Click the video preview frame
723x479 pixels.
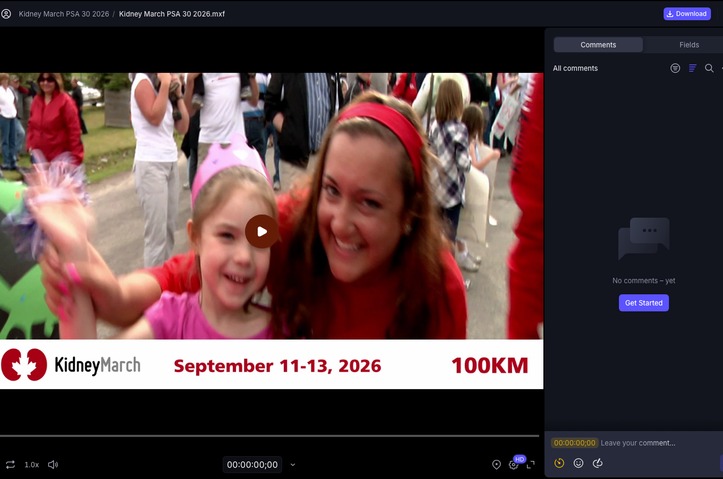pos(272,231)
